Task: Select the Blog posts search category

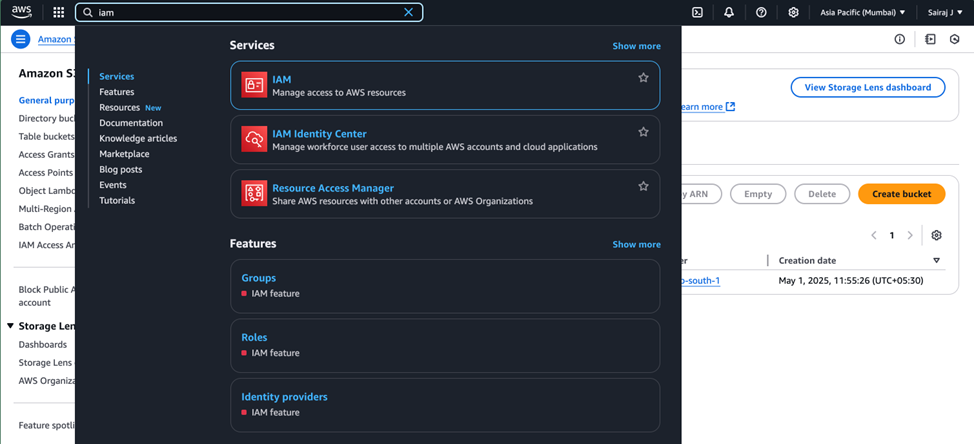Action: 121,170
